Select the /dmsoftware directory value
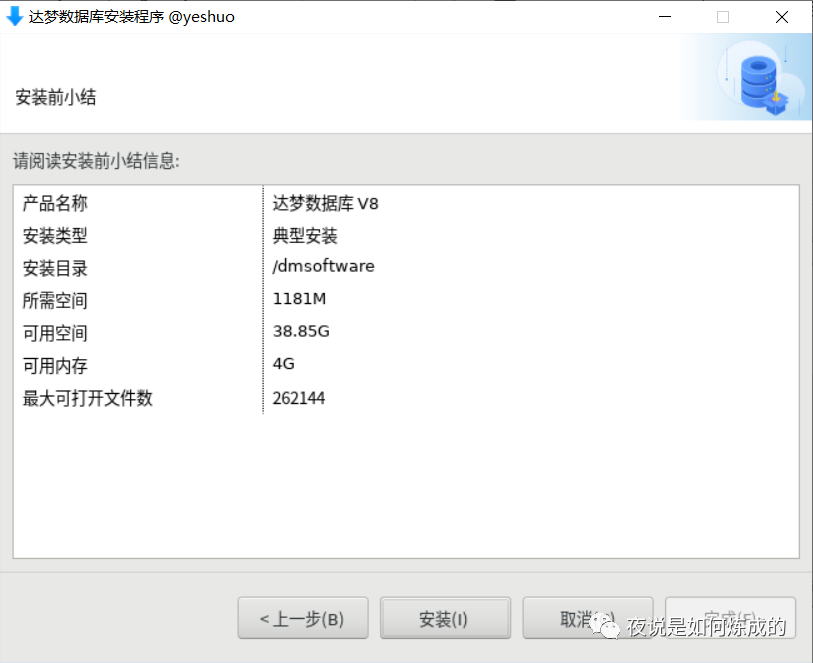 point(324,266)
